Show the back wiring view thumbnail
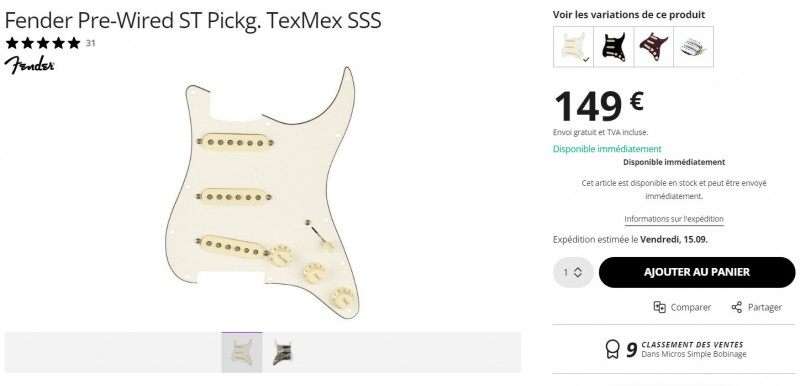The image size is (800, 386). [x=283, y=352]
